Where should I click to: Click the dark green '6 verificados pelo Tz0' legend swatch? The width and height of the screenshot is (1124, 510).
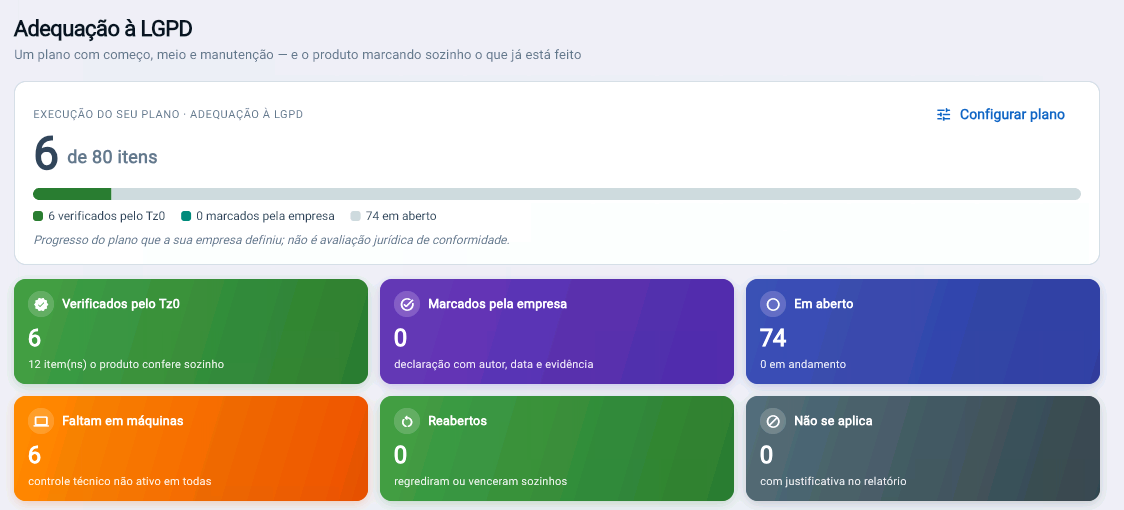pyautogui.click(x=38, y=216)
